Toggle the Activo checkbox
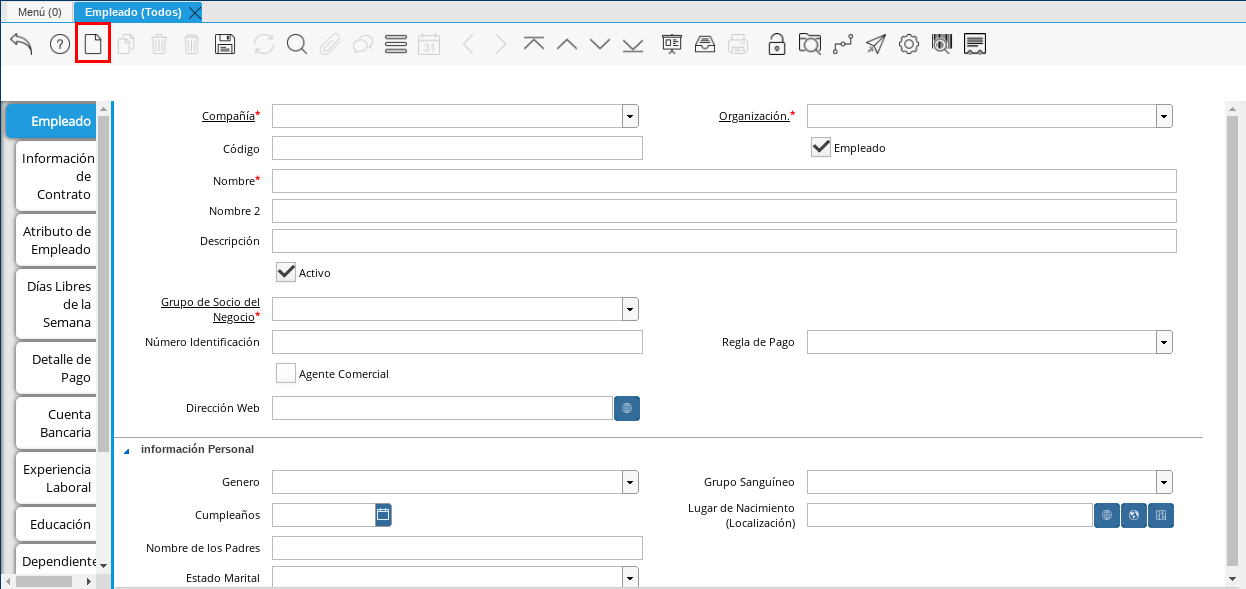This screenshot has width=1246, height=589. [286, 272]
